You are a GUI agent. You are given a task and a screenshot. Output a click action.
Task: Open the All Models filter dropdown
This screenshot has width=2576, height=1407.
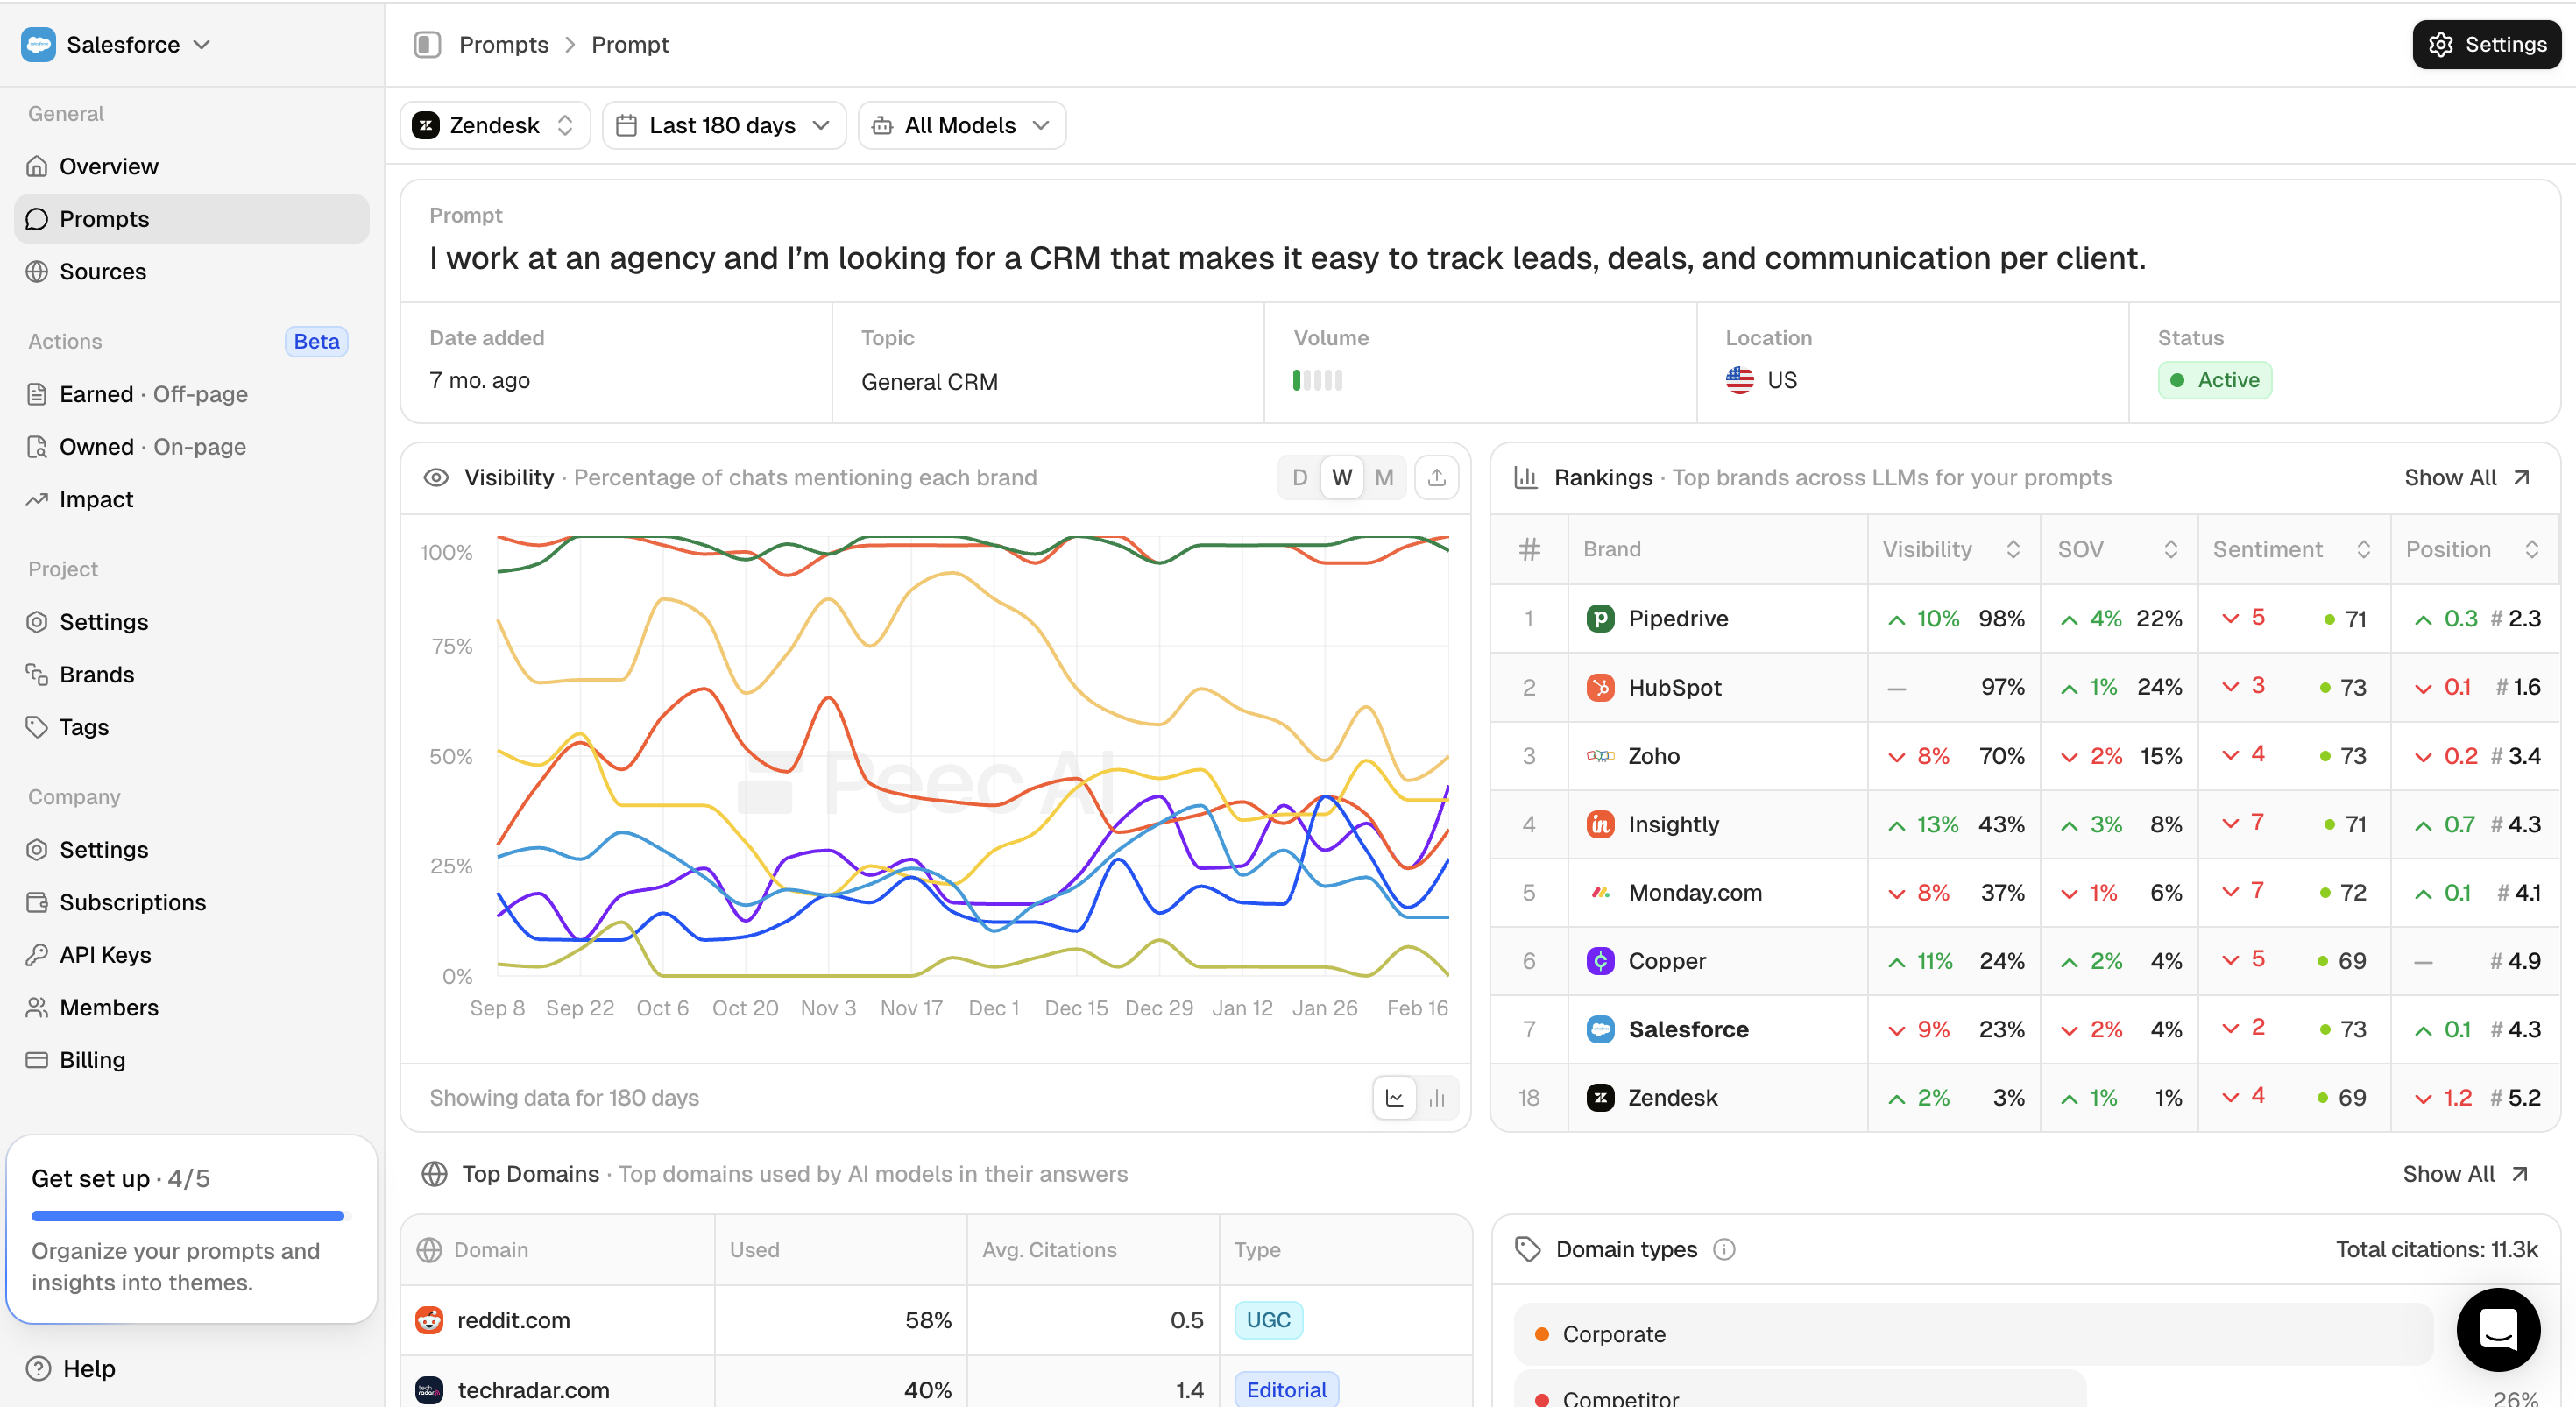point(961,125)
